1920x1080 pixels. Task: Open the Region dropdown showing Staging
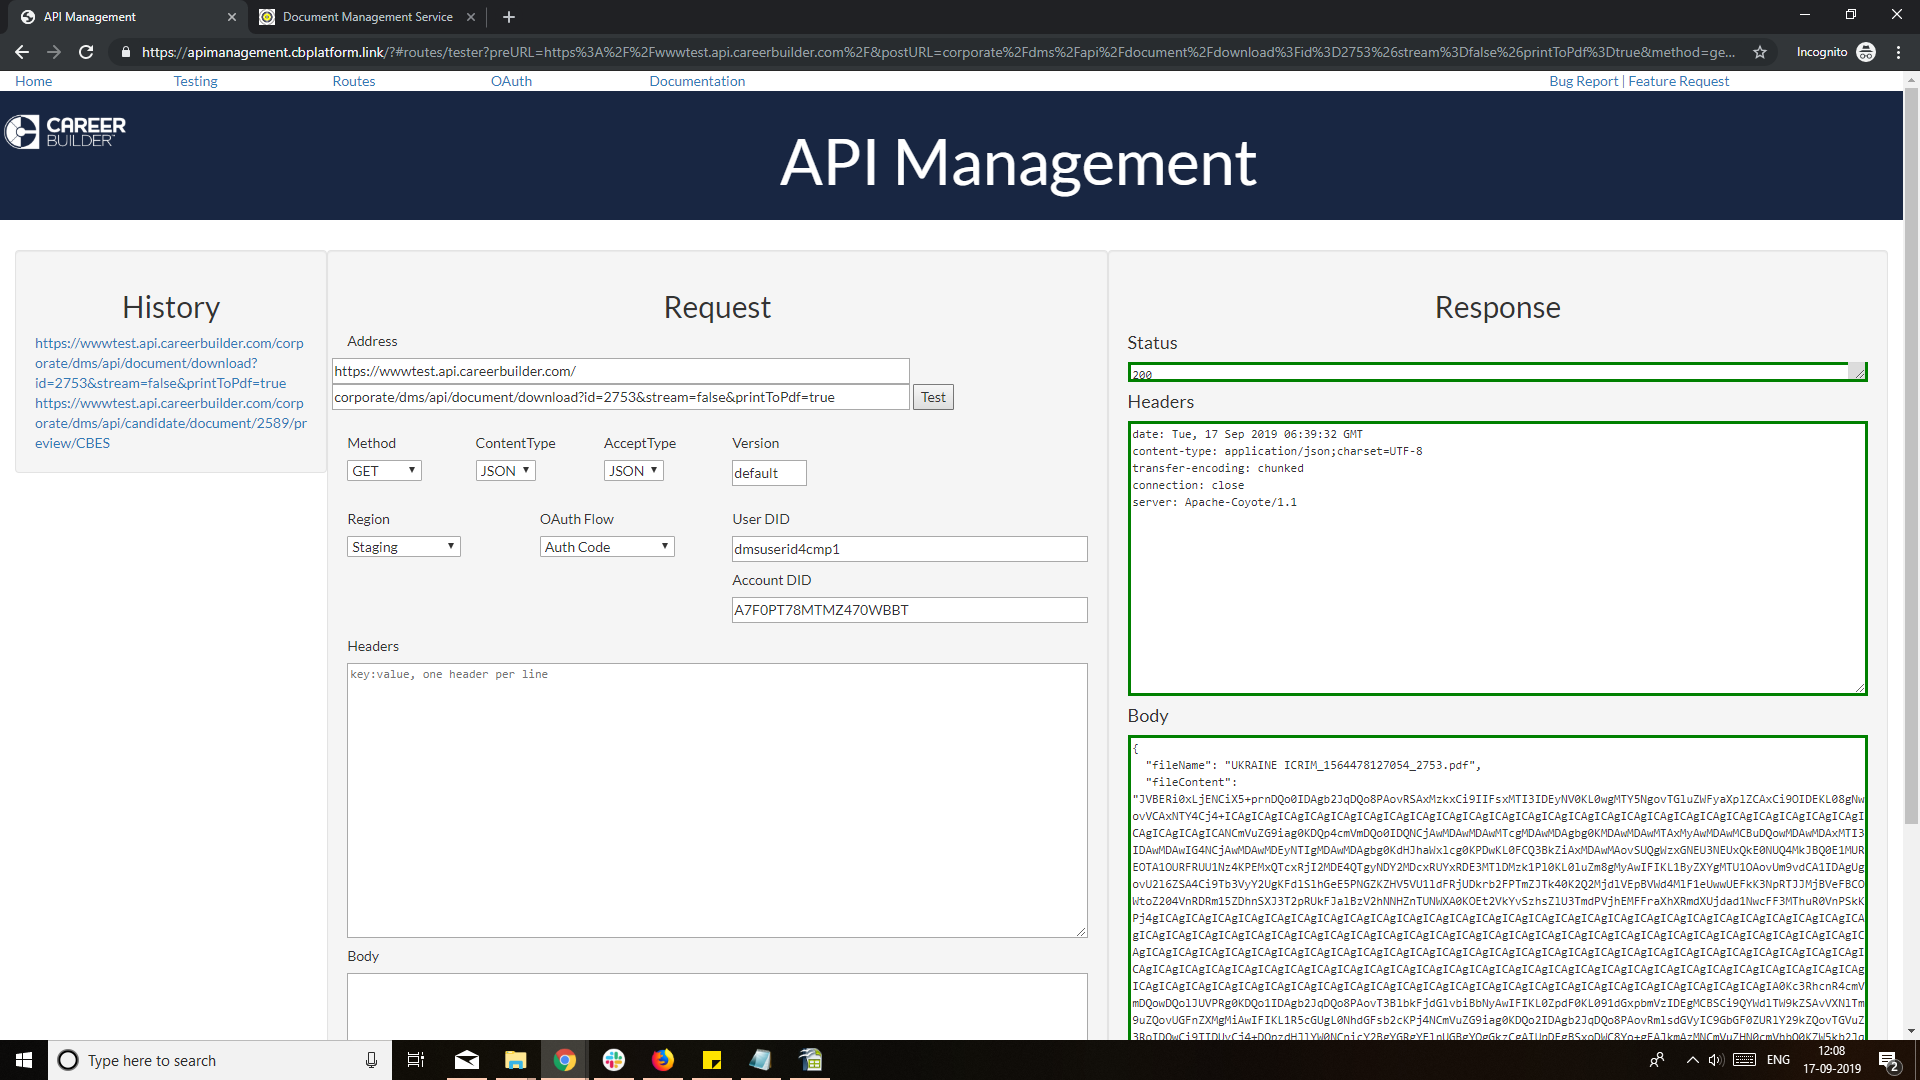coord(404,547)
